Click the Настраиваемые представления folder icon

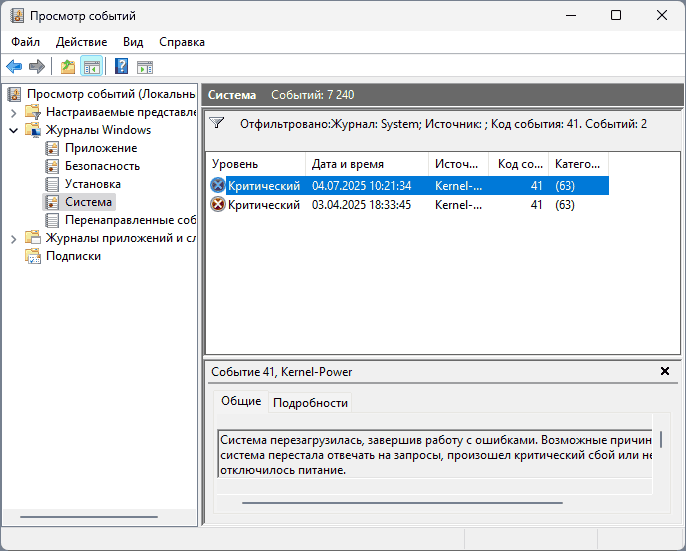pyautogui.click(x=33, y=112)
